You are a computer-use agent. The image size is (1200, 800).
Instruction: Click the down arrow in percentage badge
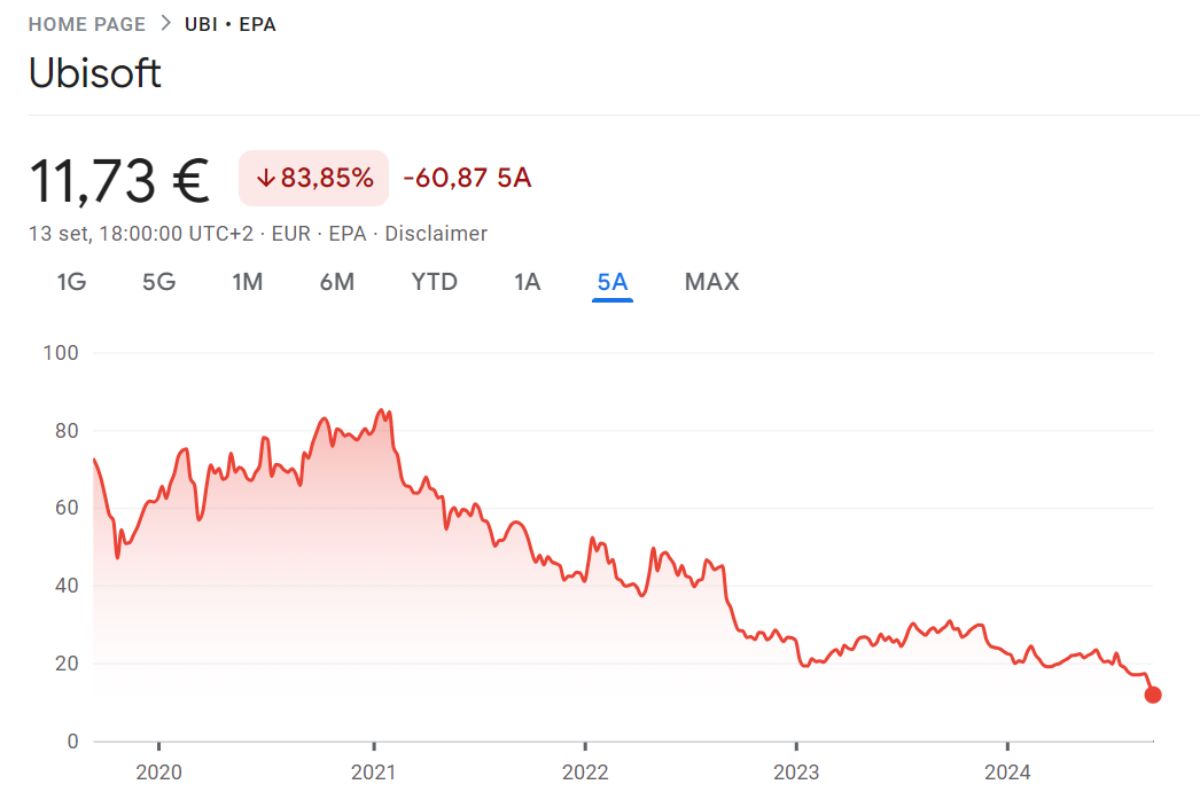pyautogui.click(x=265, y=179)
